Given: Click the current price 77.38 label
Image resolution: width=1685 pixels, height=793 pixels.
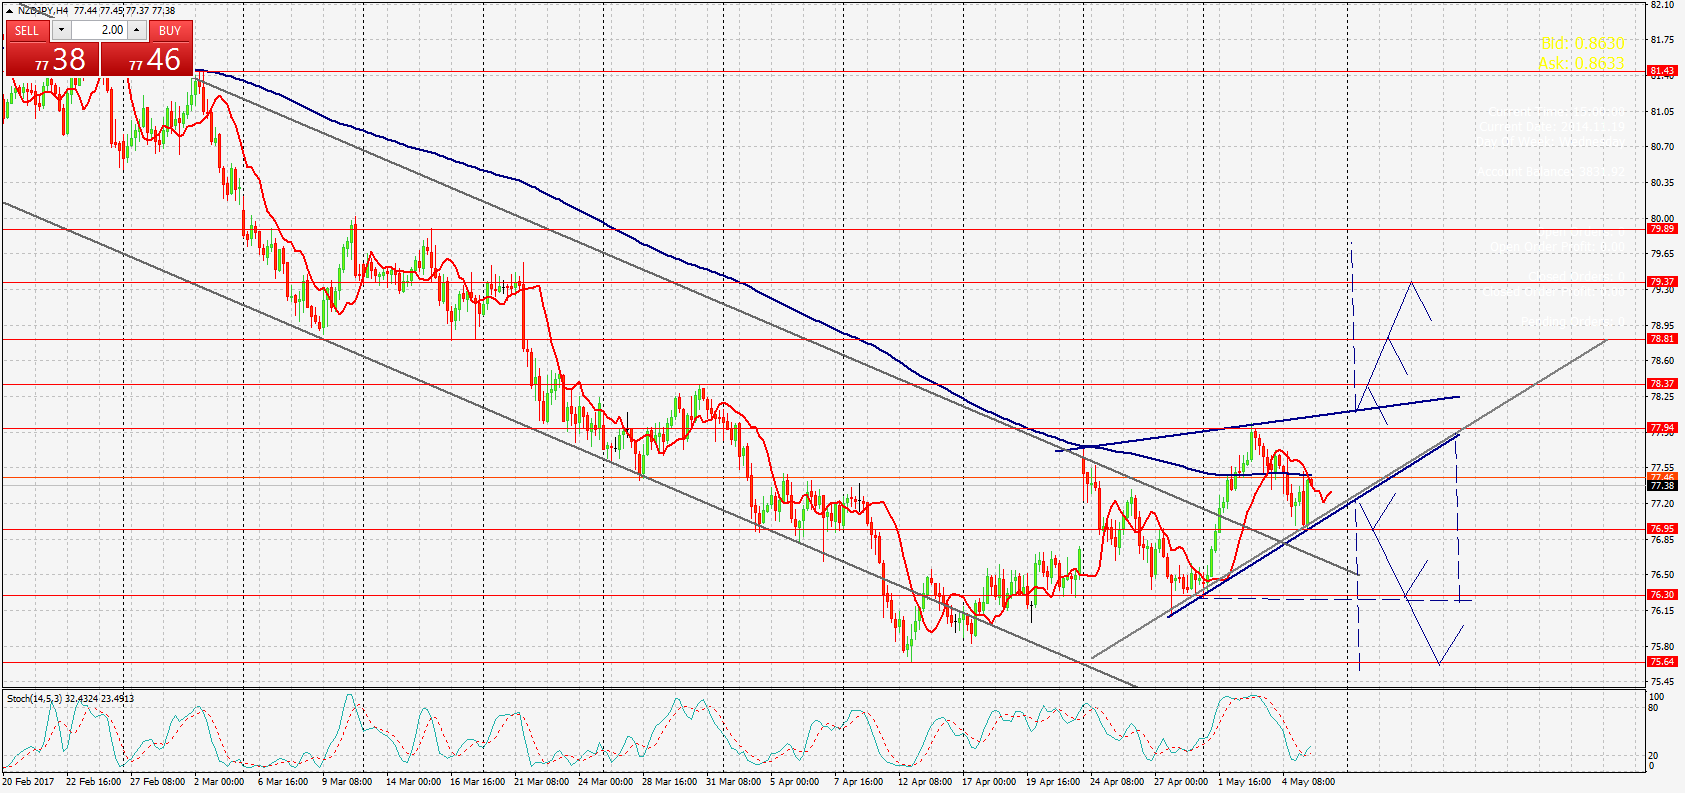Looking at the screenshot, I should pyautogui.click(x=1662, y=486).
